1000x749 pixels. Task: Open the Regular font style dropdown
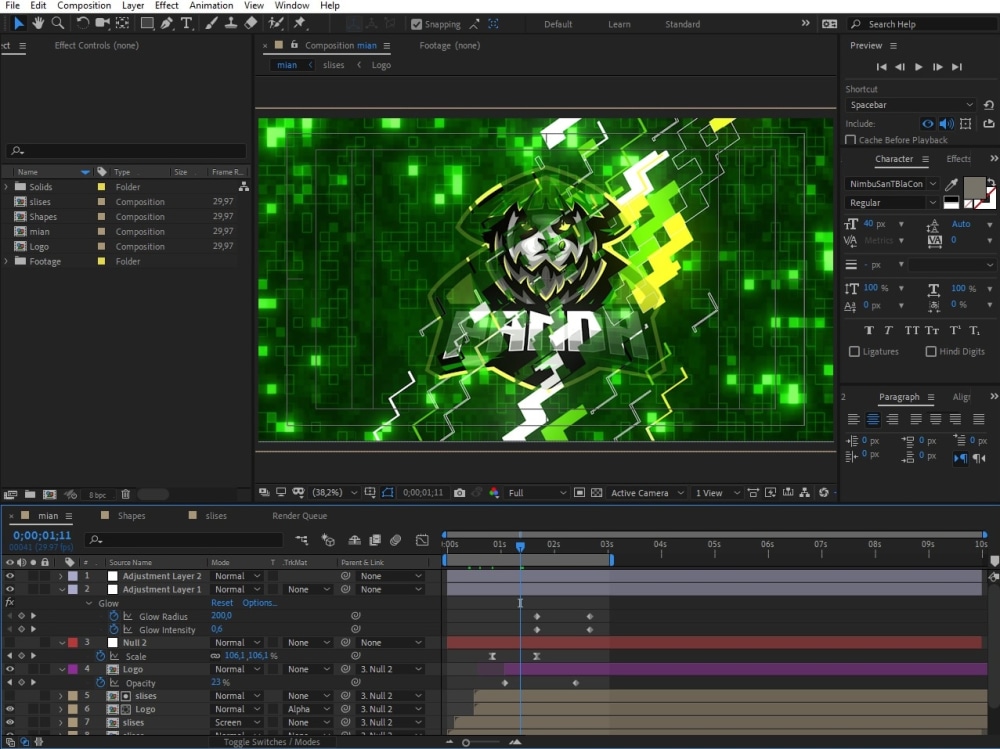coord(892,203)
